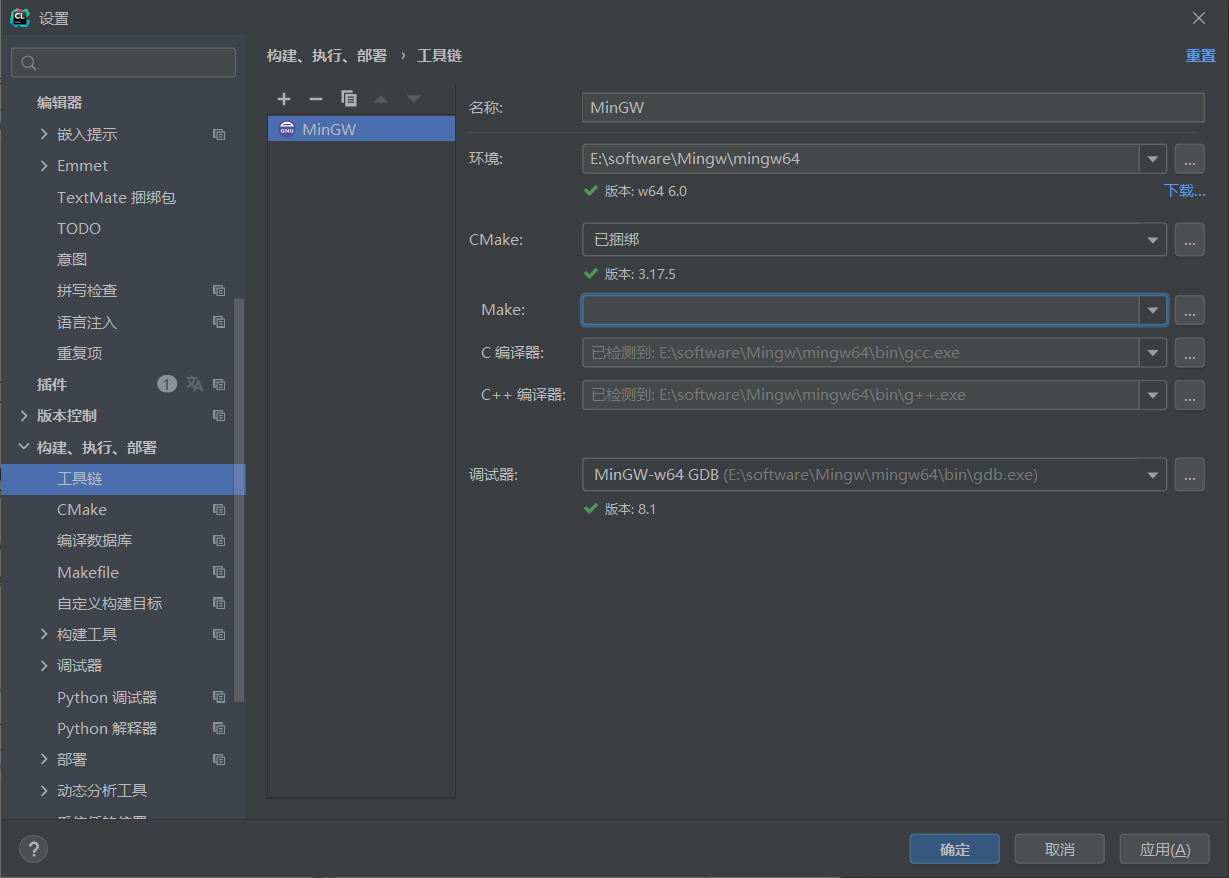The height and width of the screenshot is (878, 1229).
Task: Focus the Make path input field
Action: 861,310
